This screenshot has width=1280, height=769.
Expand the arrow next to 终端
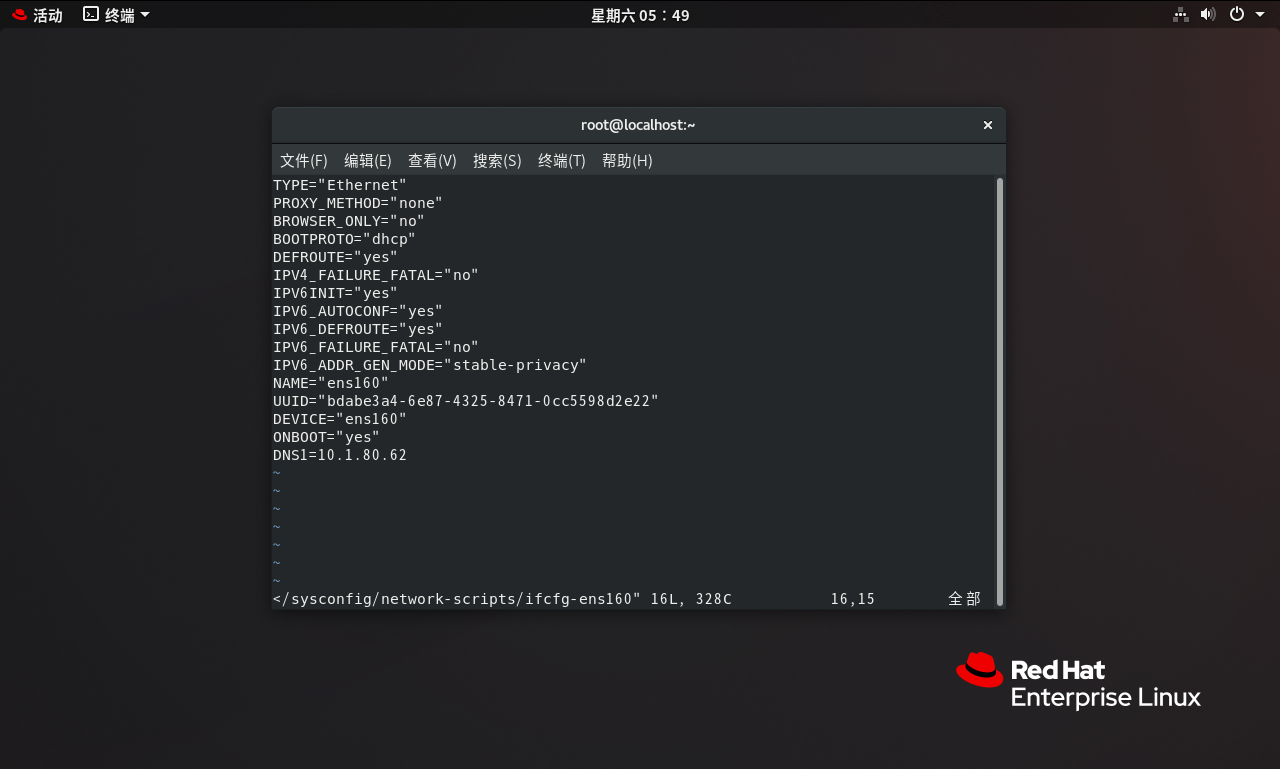click(x=145, y=15)
